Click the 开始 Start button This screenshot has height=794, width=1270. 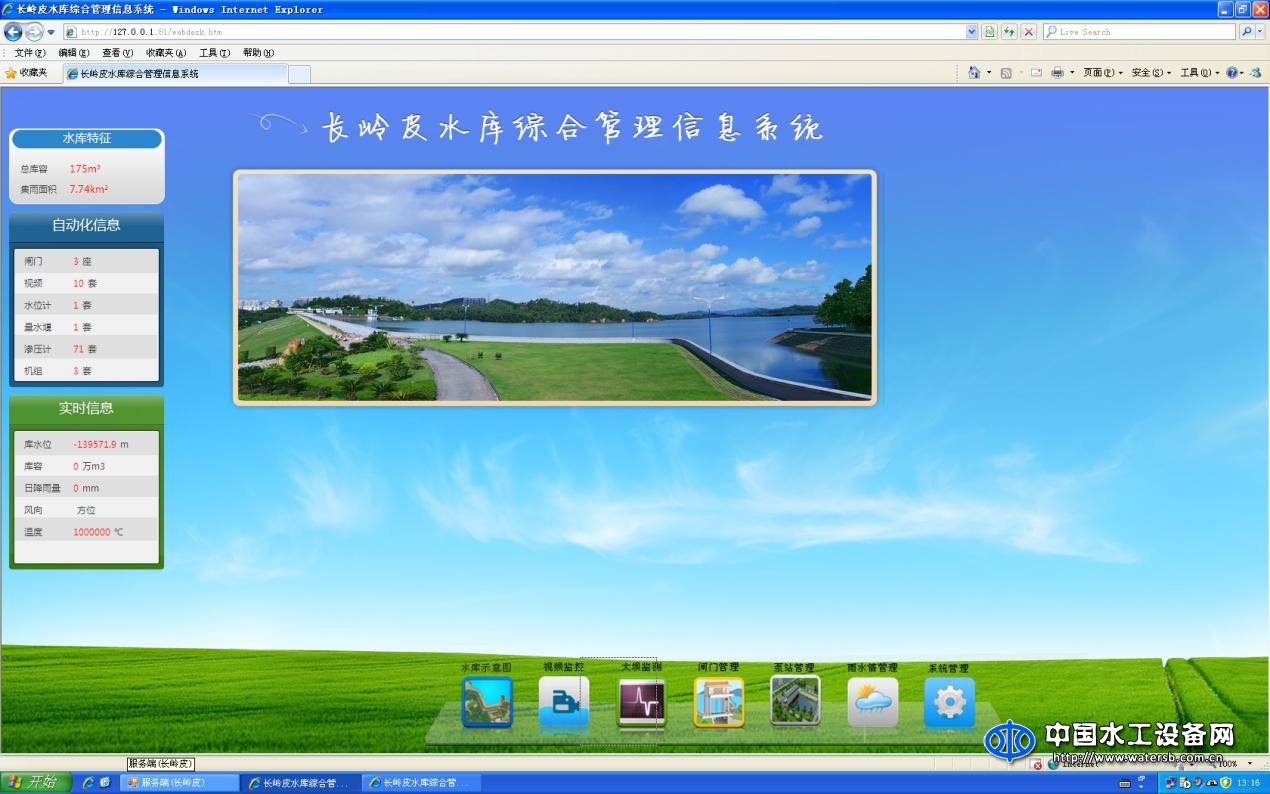coord(36,782)
